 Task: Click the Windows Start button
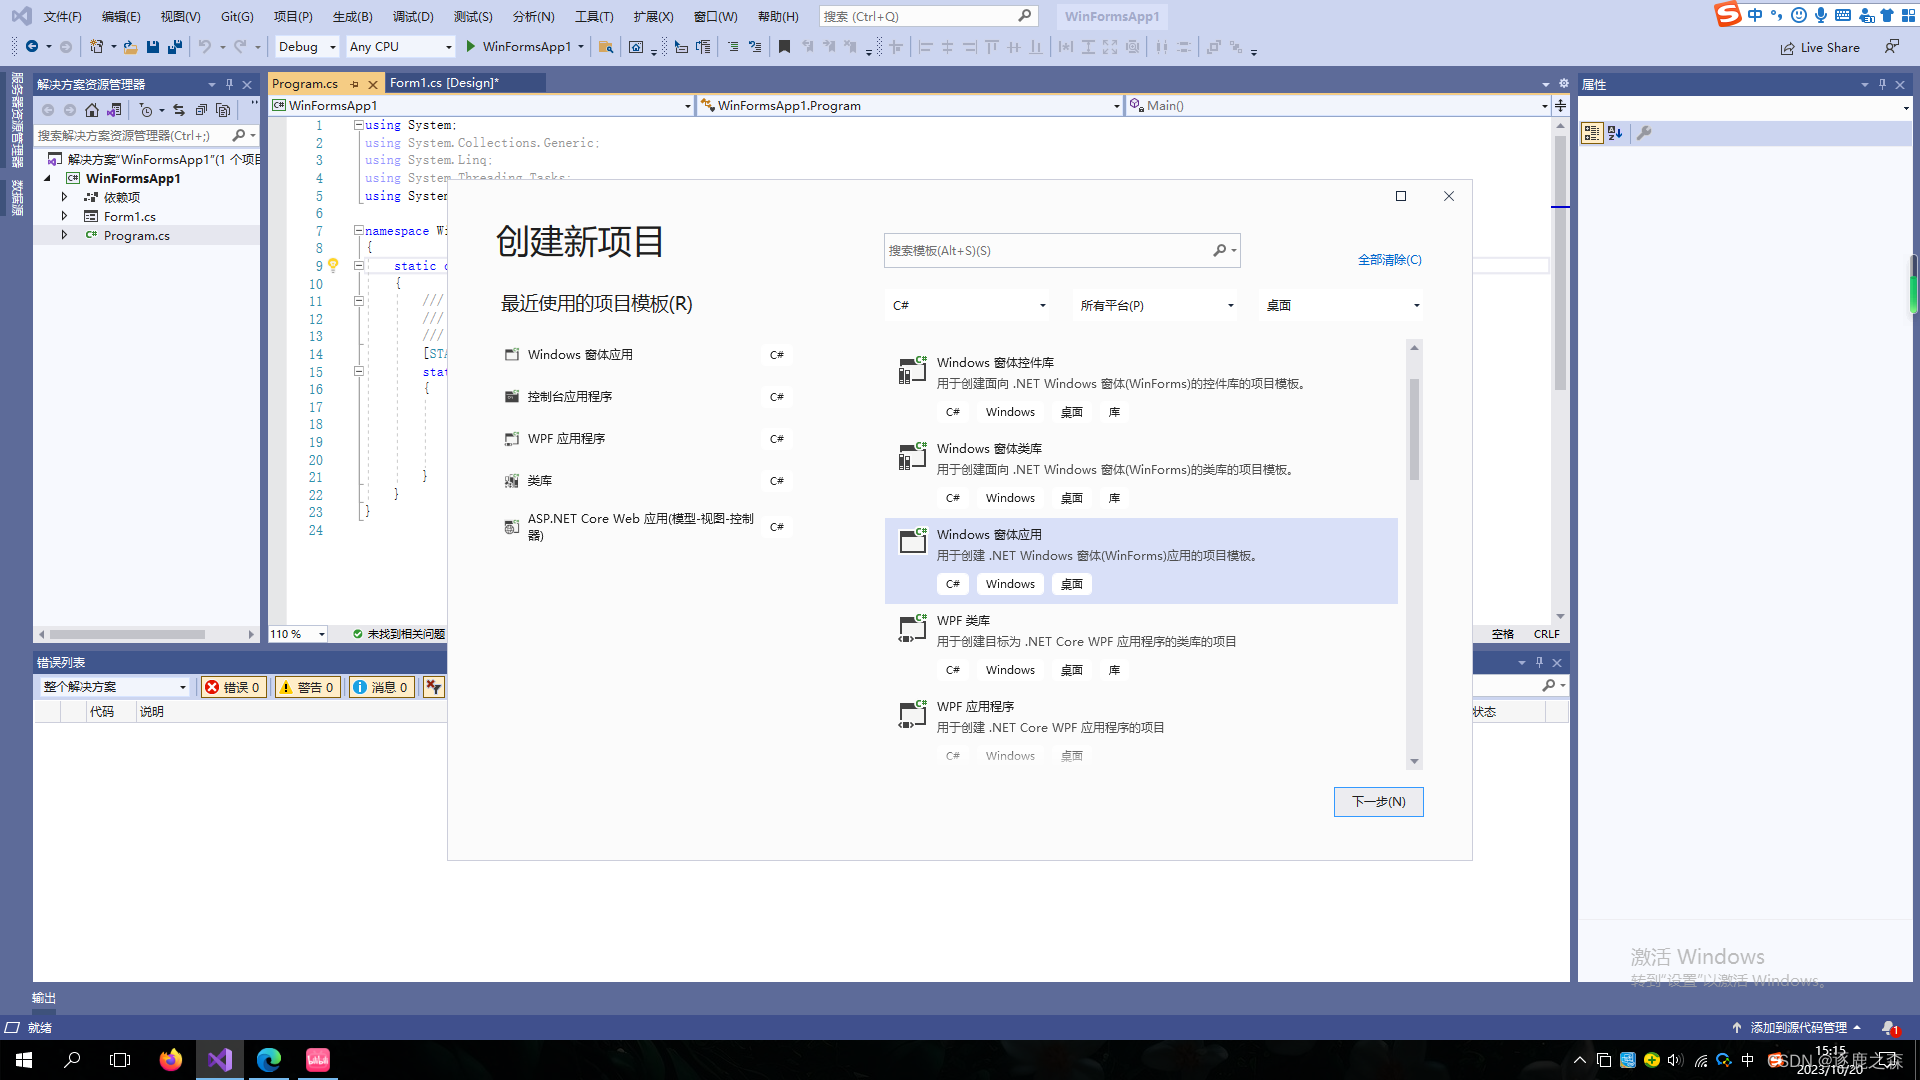24,1060
